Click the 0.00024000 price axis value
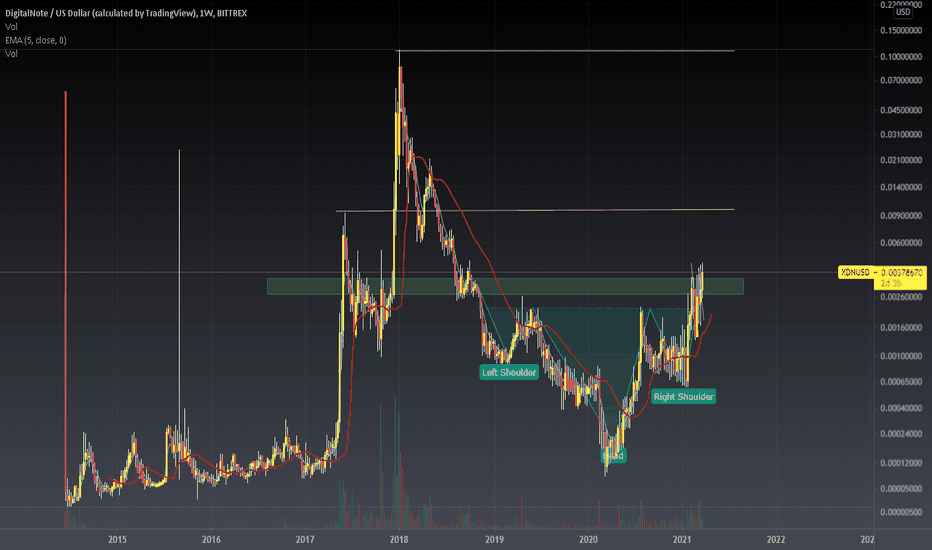Viewport: 932px width, 550px height. pos(901,433)
